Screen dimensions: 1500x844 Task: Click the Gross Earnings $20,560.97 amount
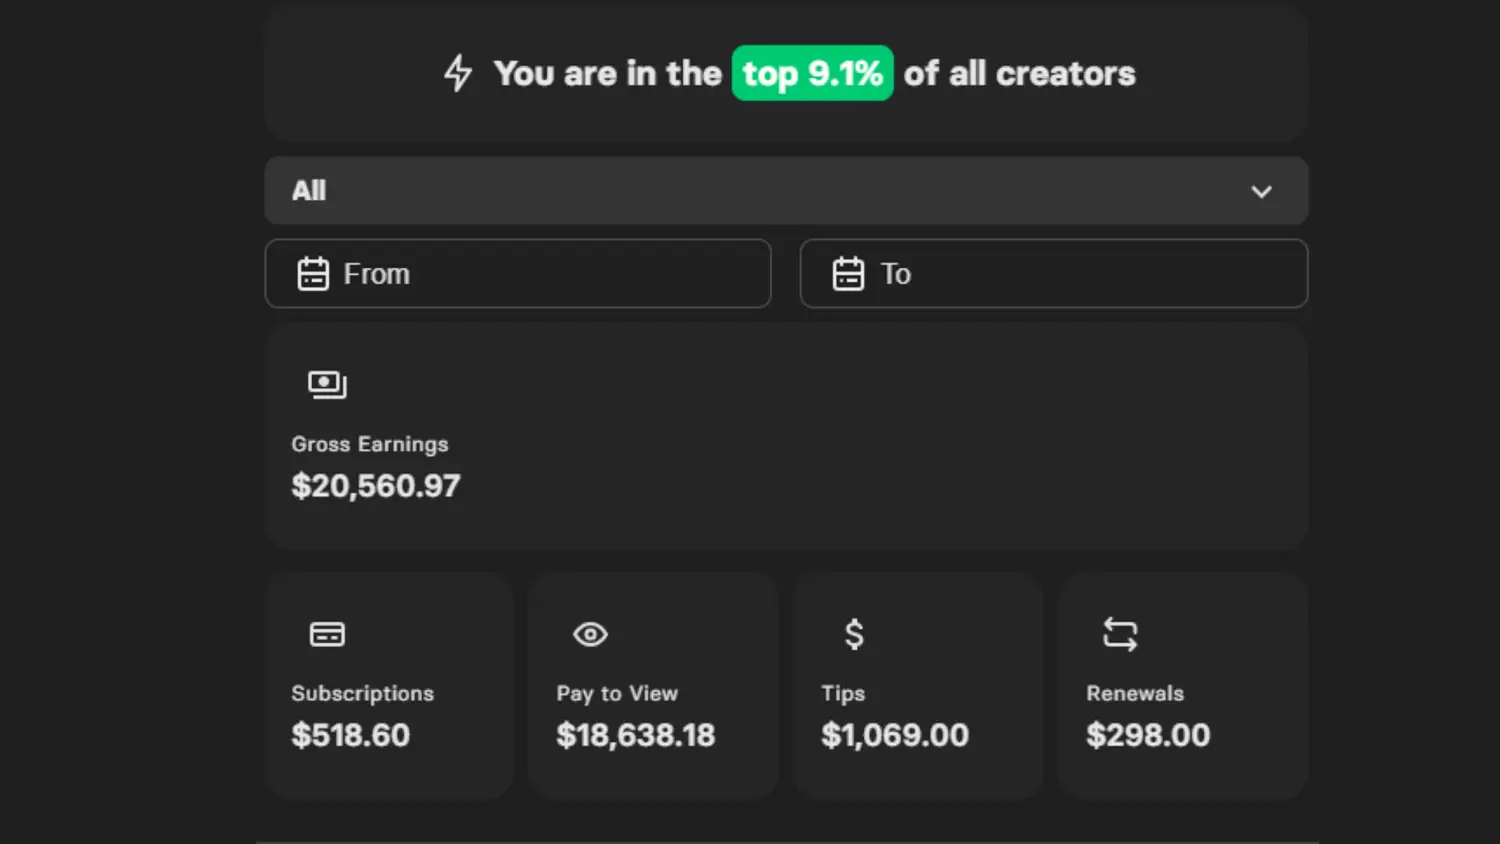click(x=376, y=486)
